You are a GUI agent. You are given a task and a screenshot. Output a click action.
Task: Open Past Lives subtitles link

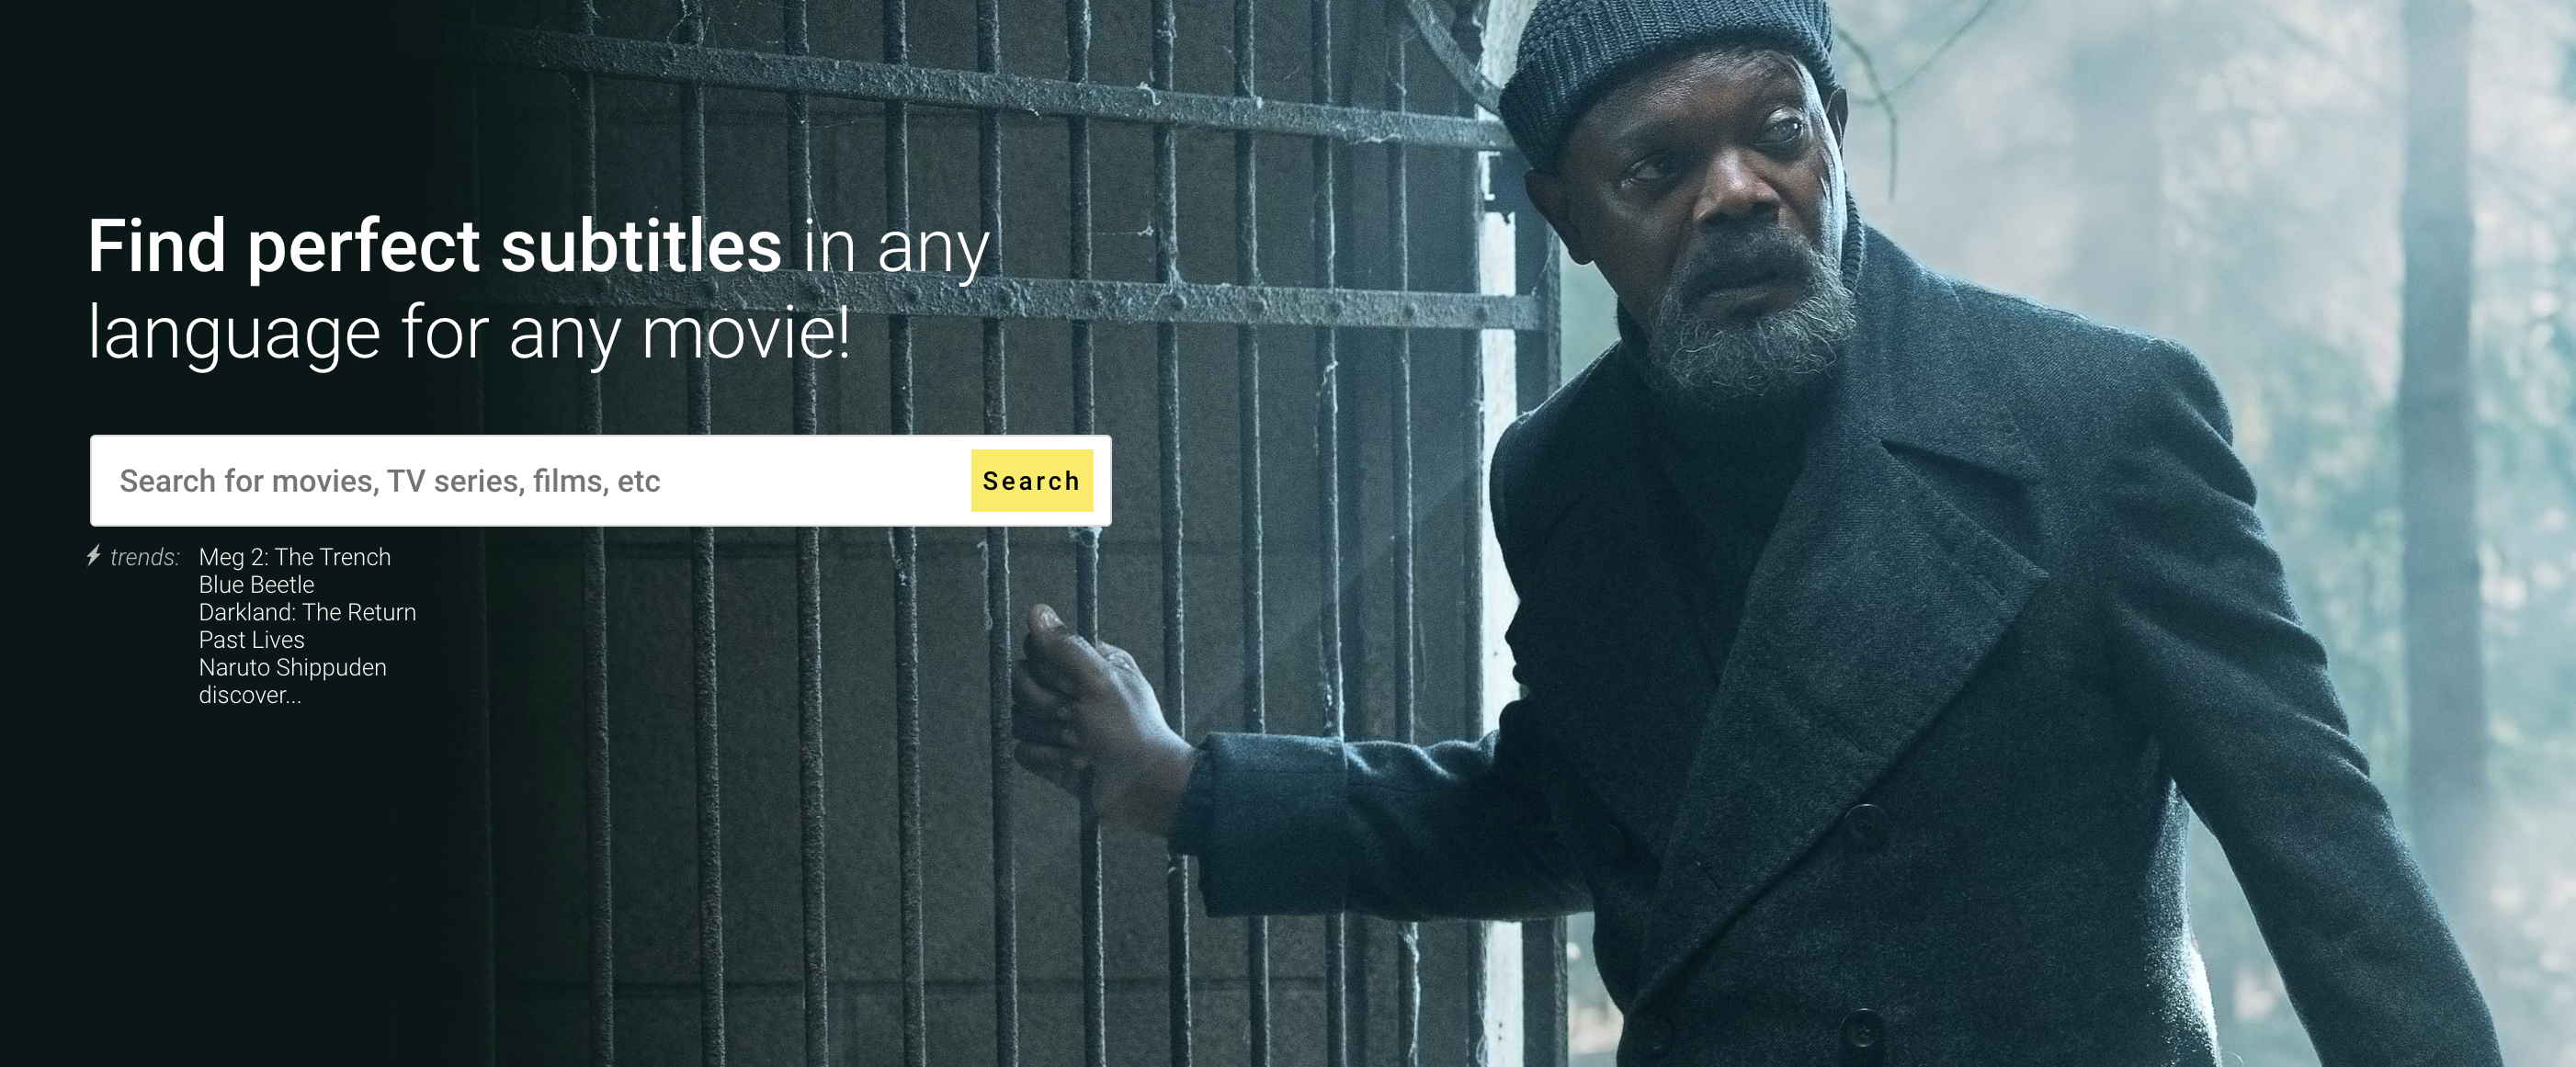pyautogui.click(x=251, y=639)
